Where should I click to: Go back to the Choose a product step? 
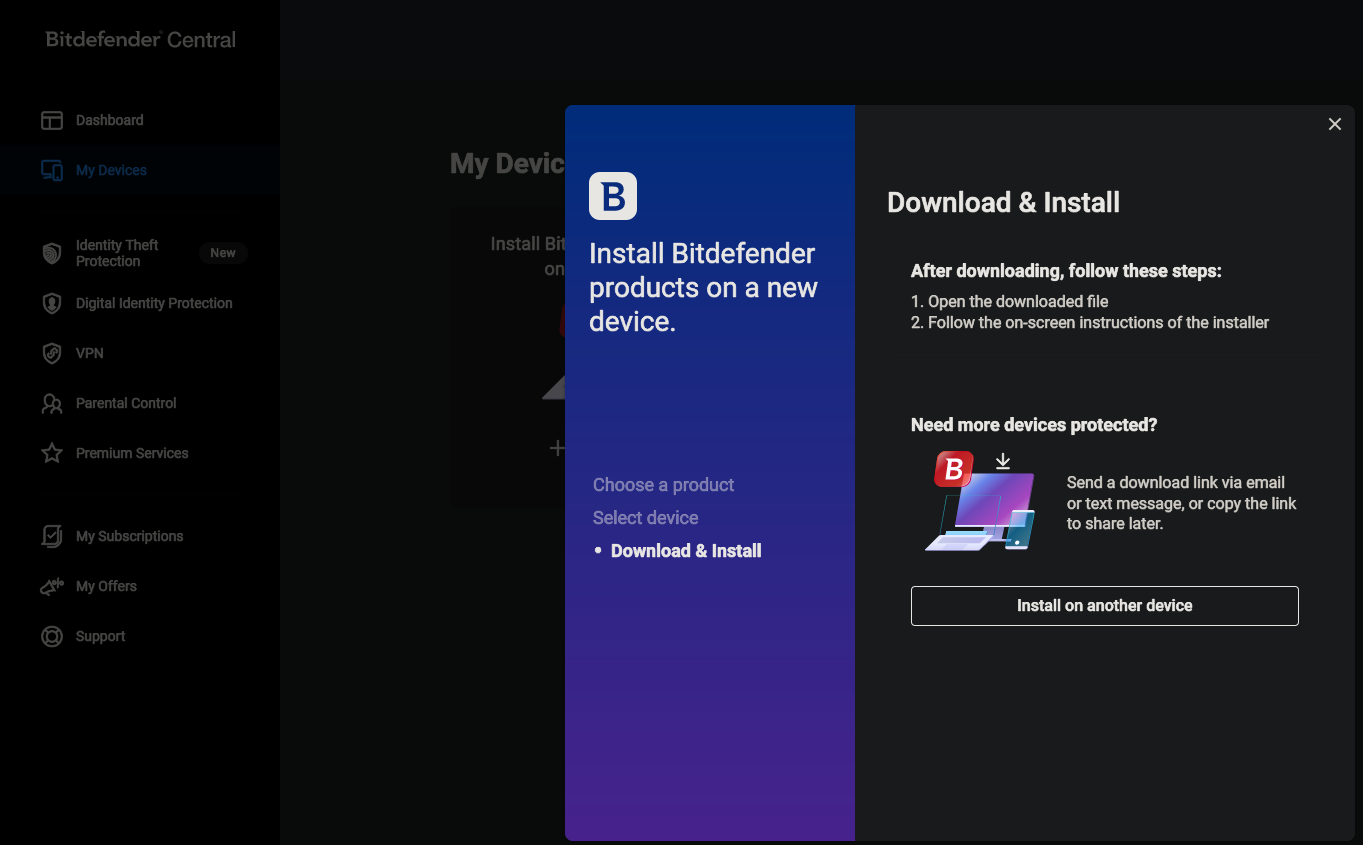tap(663, 485)
